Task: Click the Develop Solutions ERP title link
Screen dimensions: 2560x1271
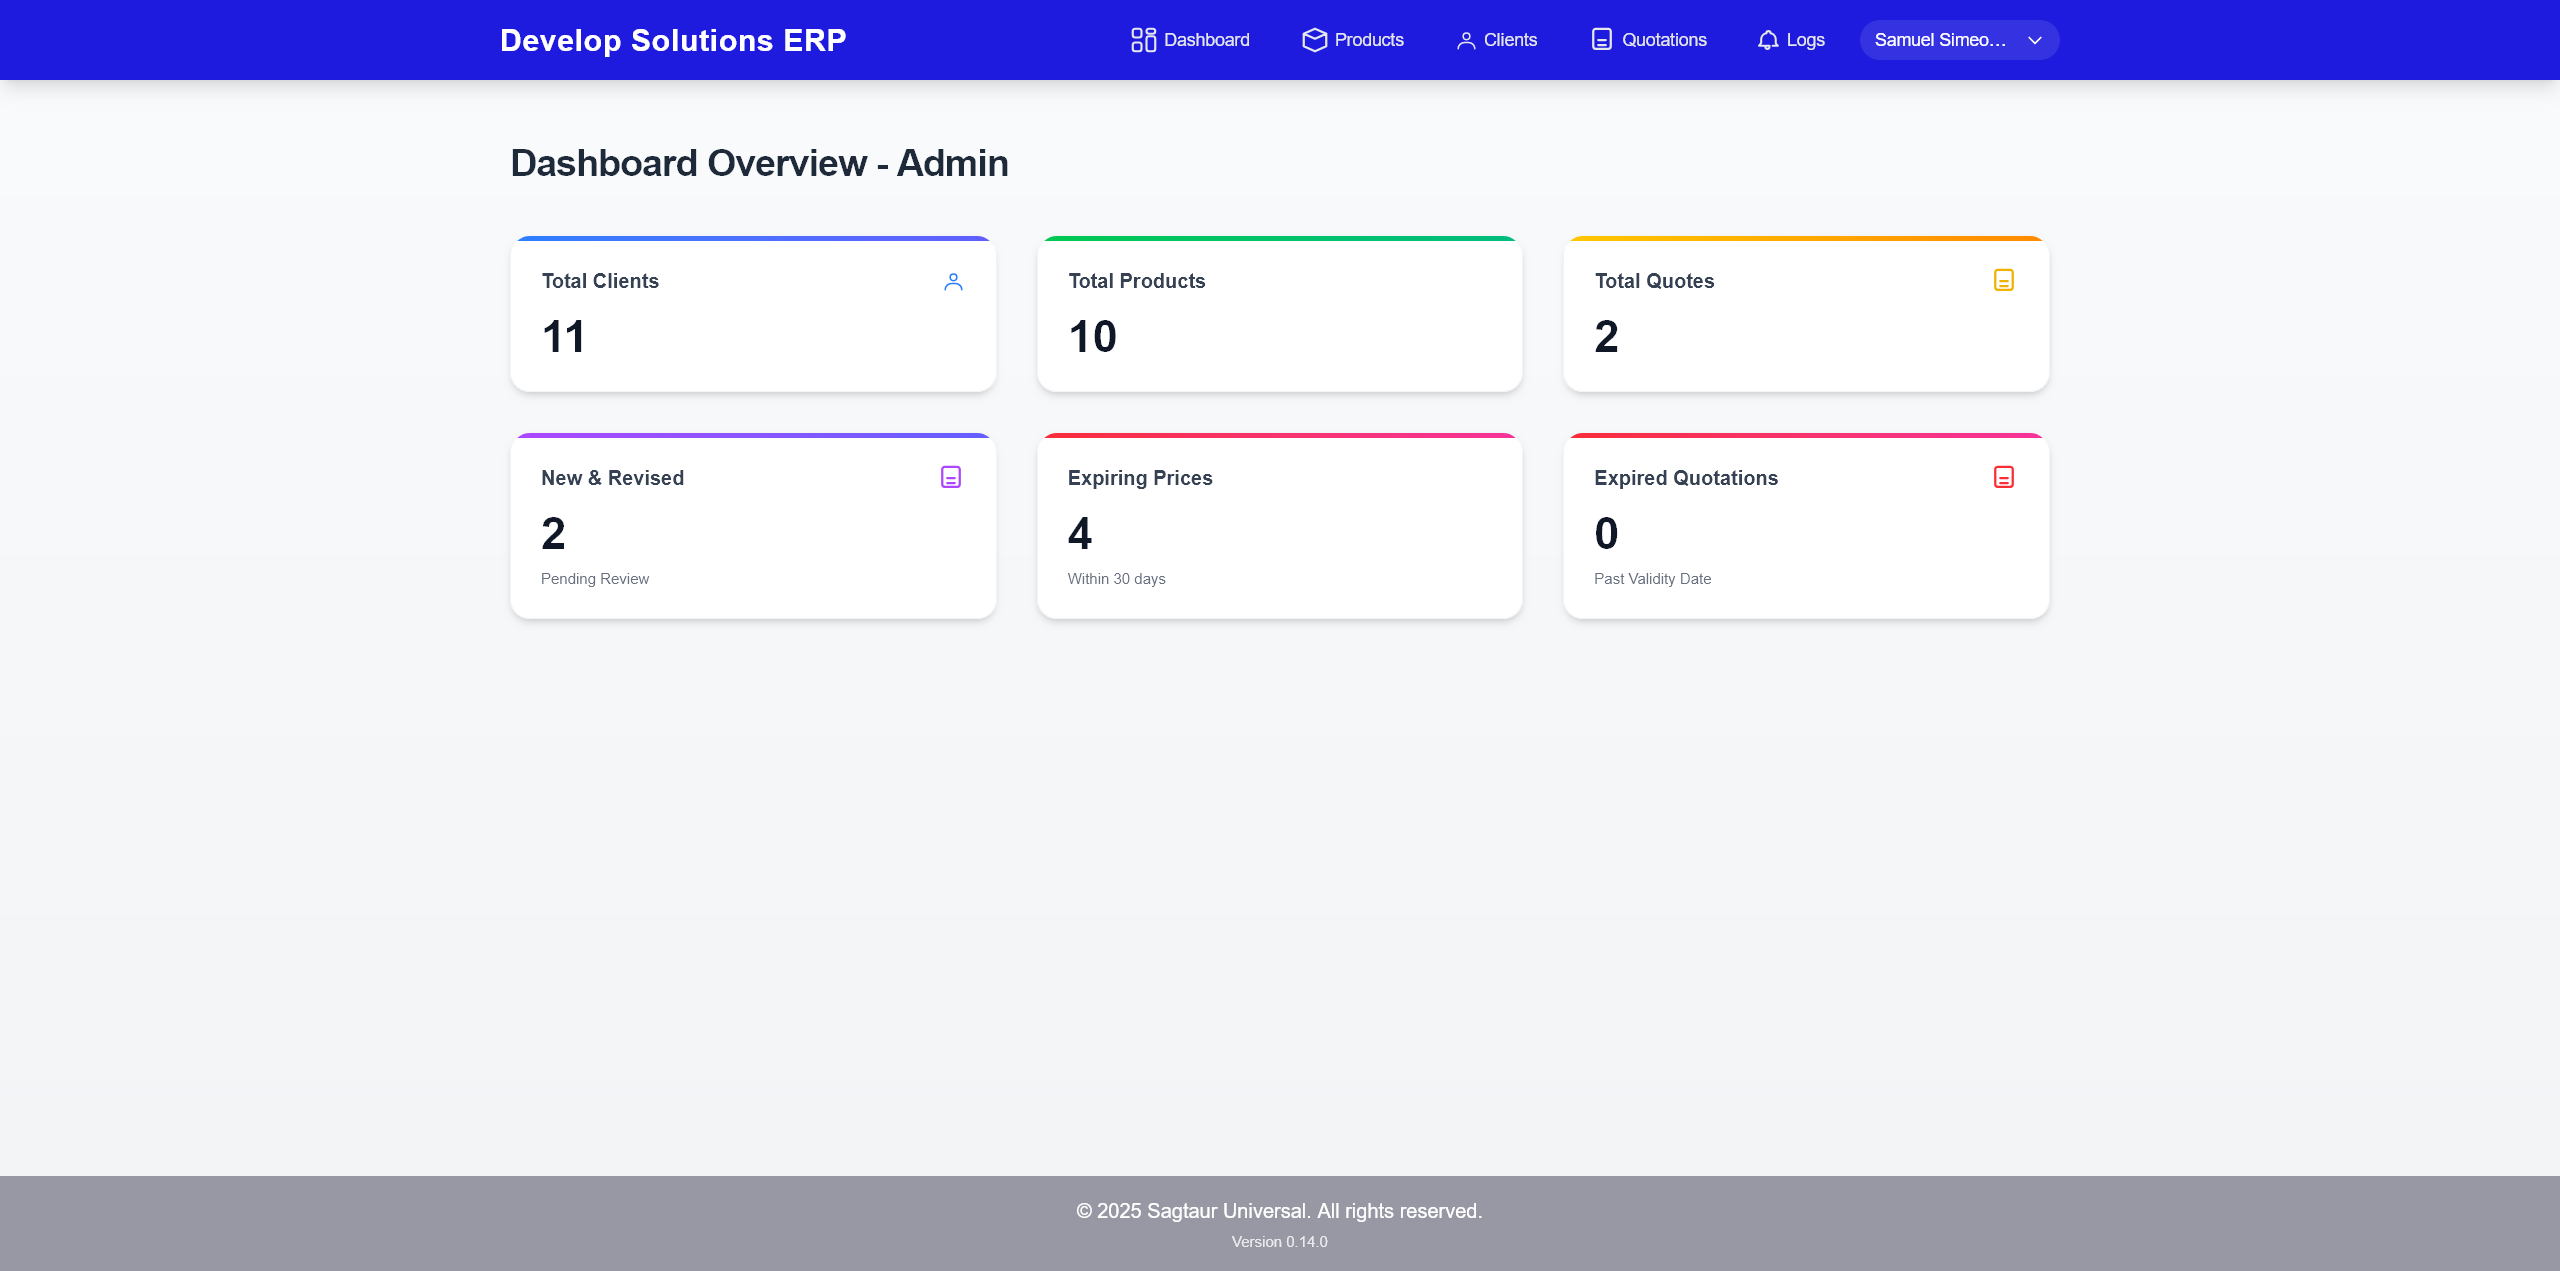Action: point(673,40)
